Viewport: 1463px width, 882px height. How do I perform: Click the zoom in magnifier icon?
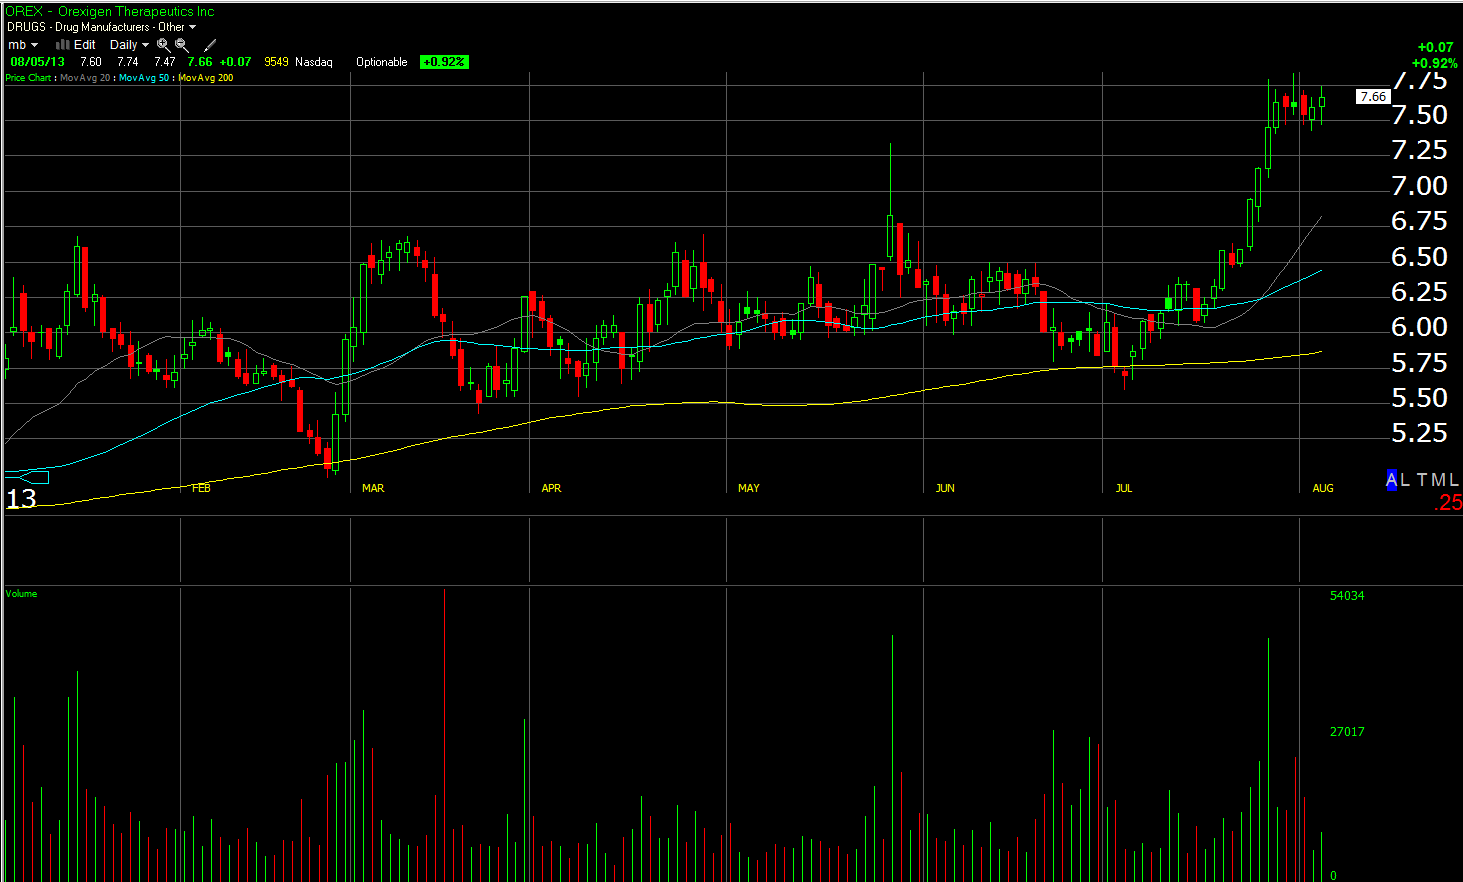pos(163,45)
